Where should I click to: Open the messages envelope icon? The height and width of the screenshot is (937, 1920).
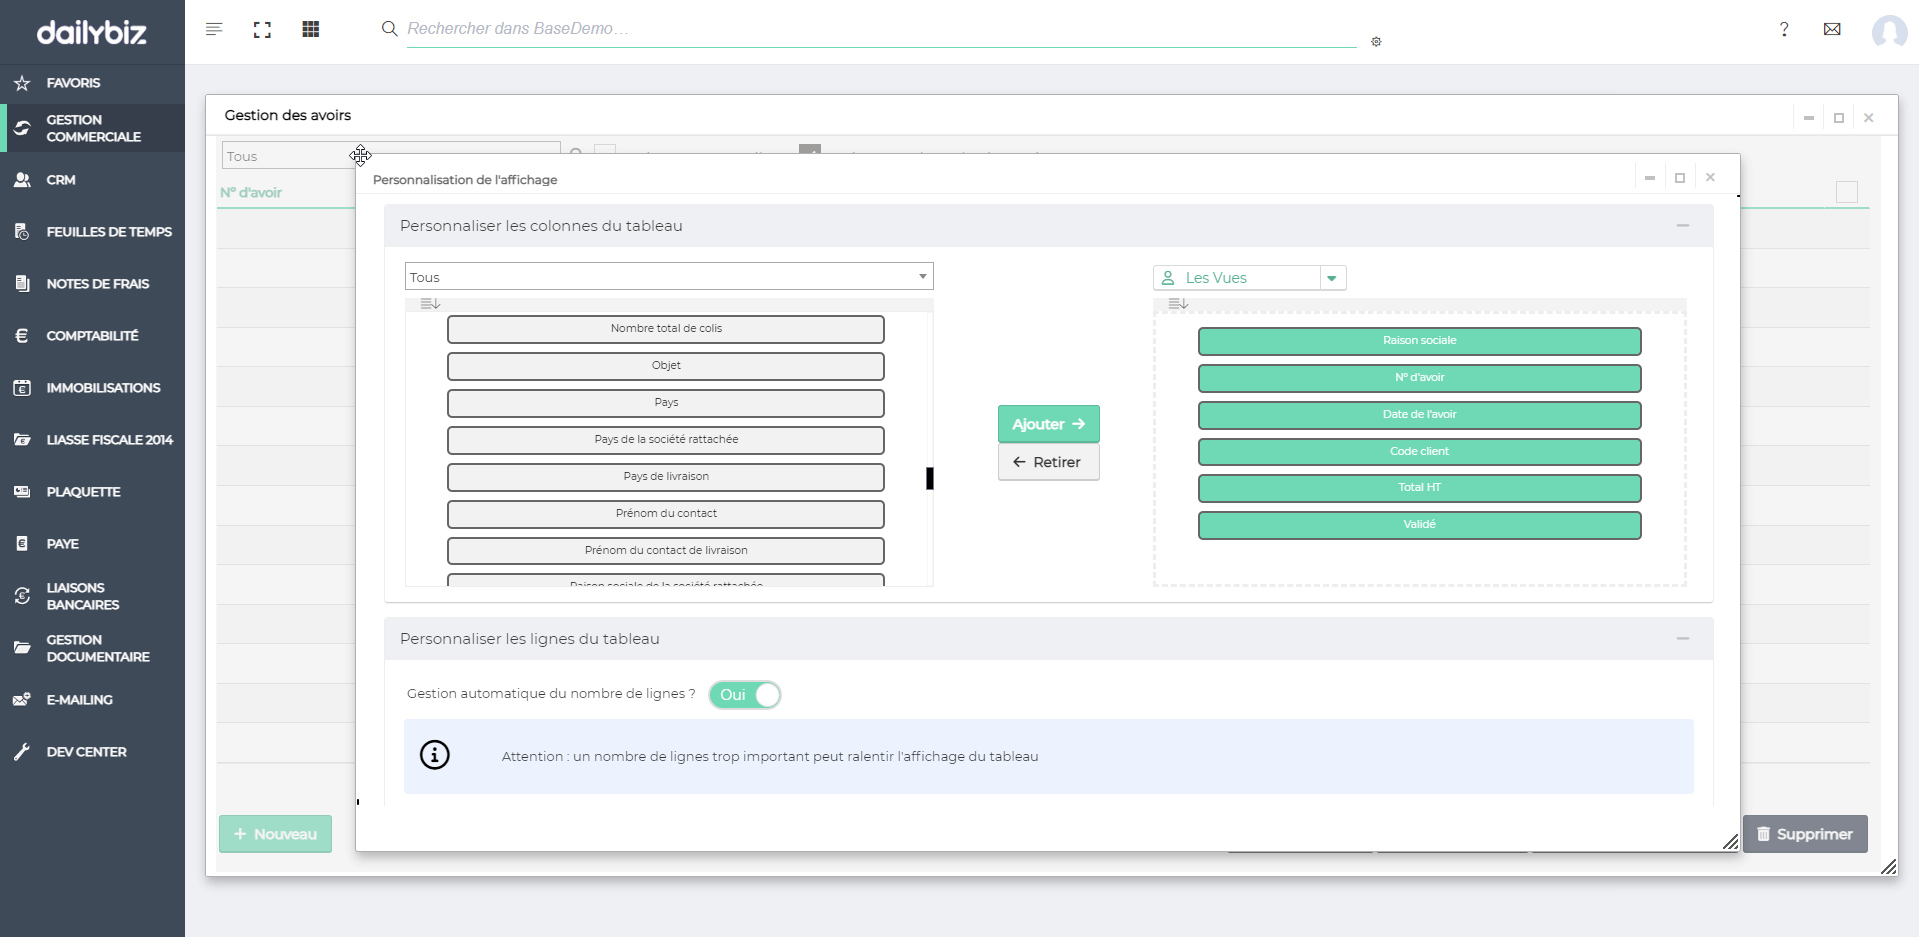[1832, 29]
